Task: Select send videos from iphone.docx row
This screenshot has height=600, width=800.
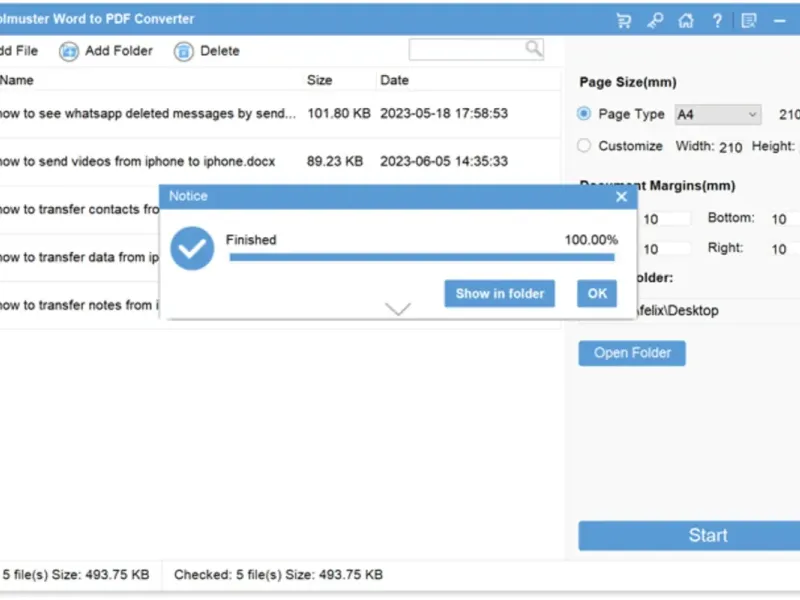Action: [281, 161]
